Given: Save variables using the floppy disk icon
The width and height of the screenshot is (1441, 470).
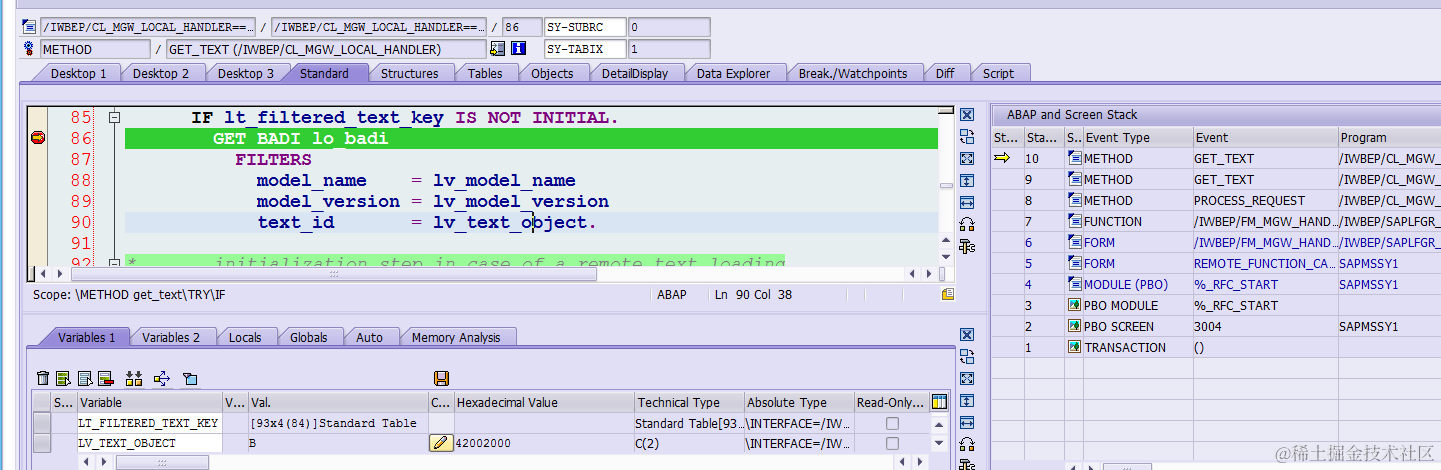Looking at the screenshot, I should pyautogui.click(x=441, y=378).
